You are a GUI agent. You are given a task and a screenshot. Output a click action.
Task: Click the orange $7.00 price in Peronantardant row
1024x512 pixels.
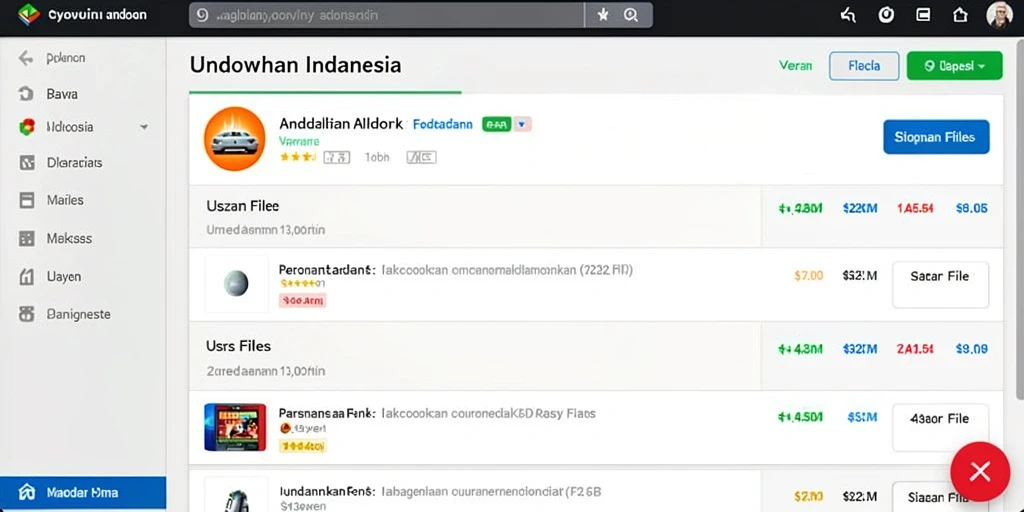(808, 276)
